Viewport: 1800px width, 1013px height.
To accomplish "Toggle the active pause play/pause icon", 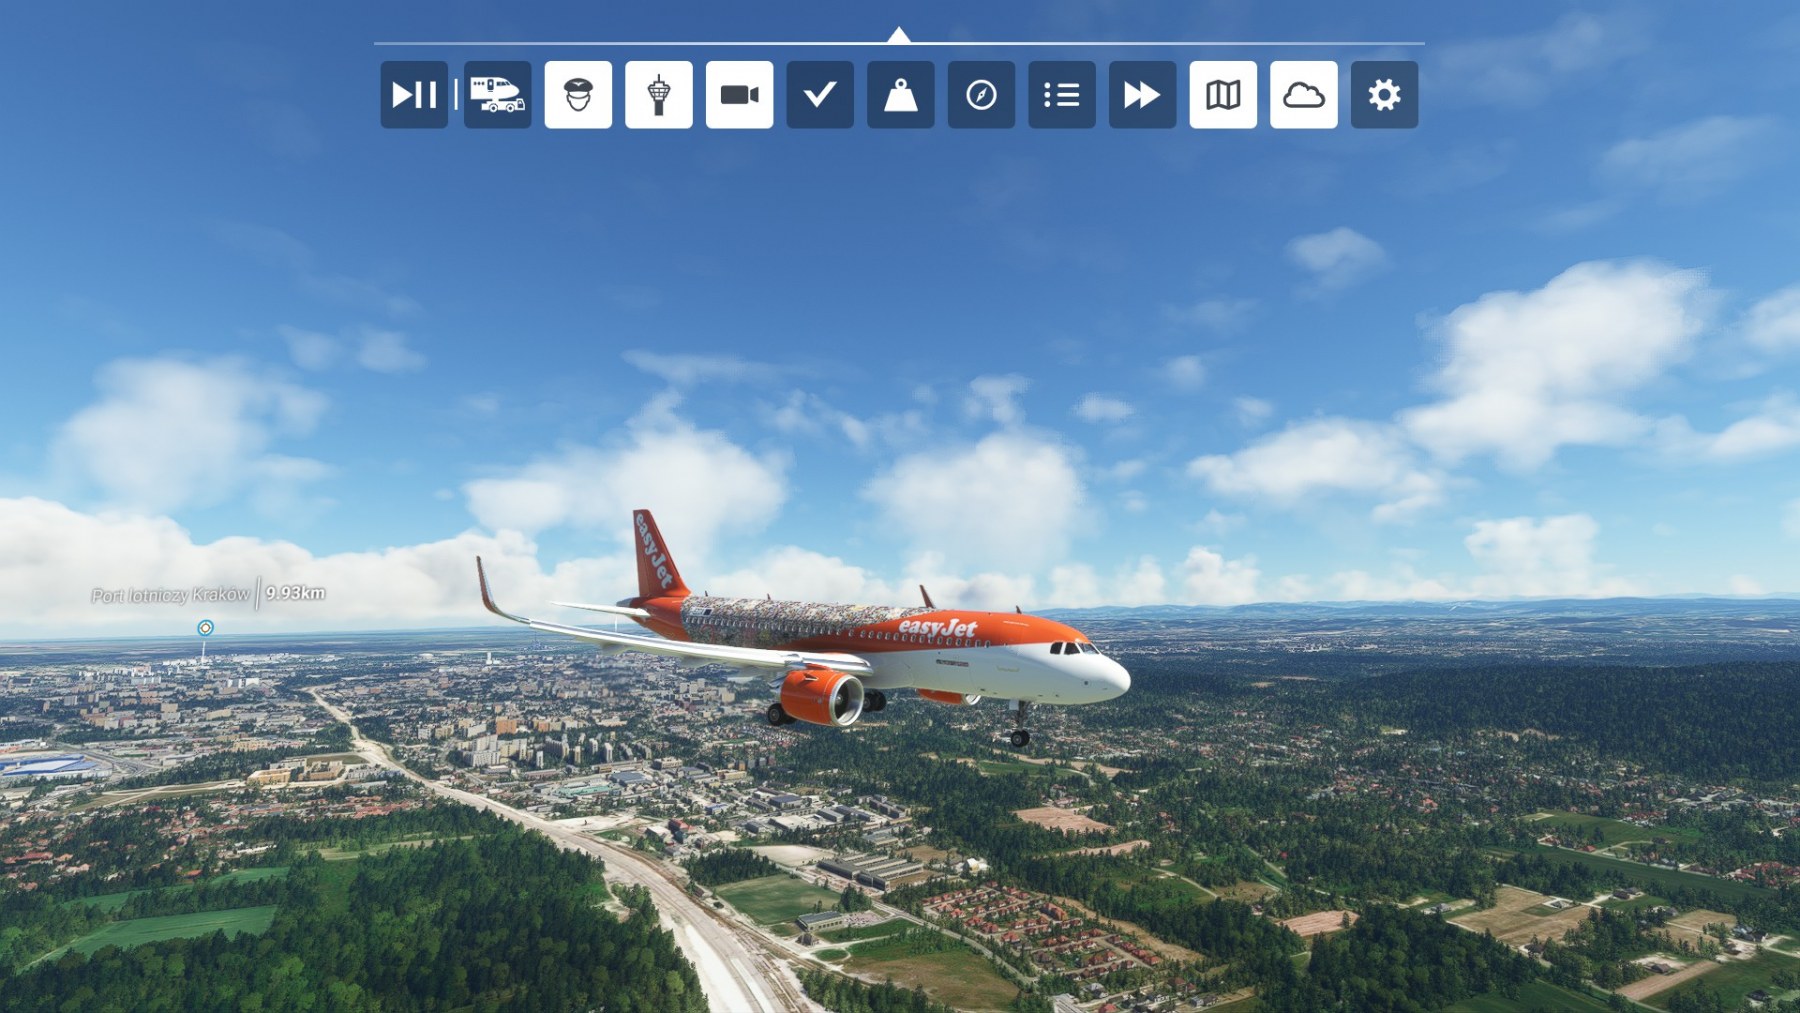I will [x=414, y=95].
